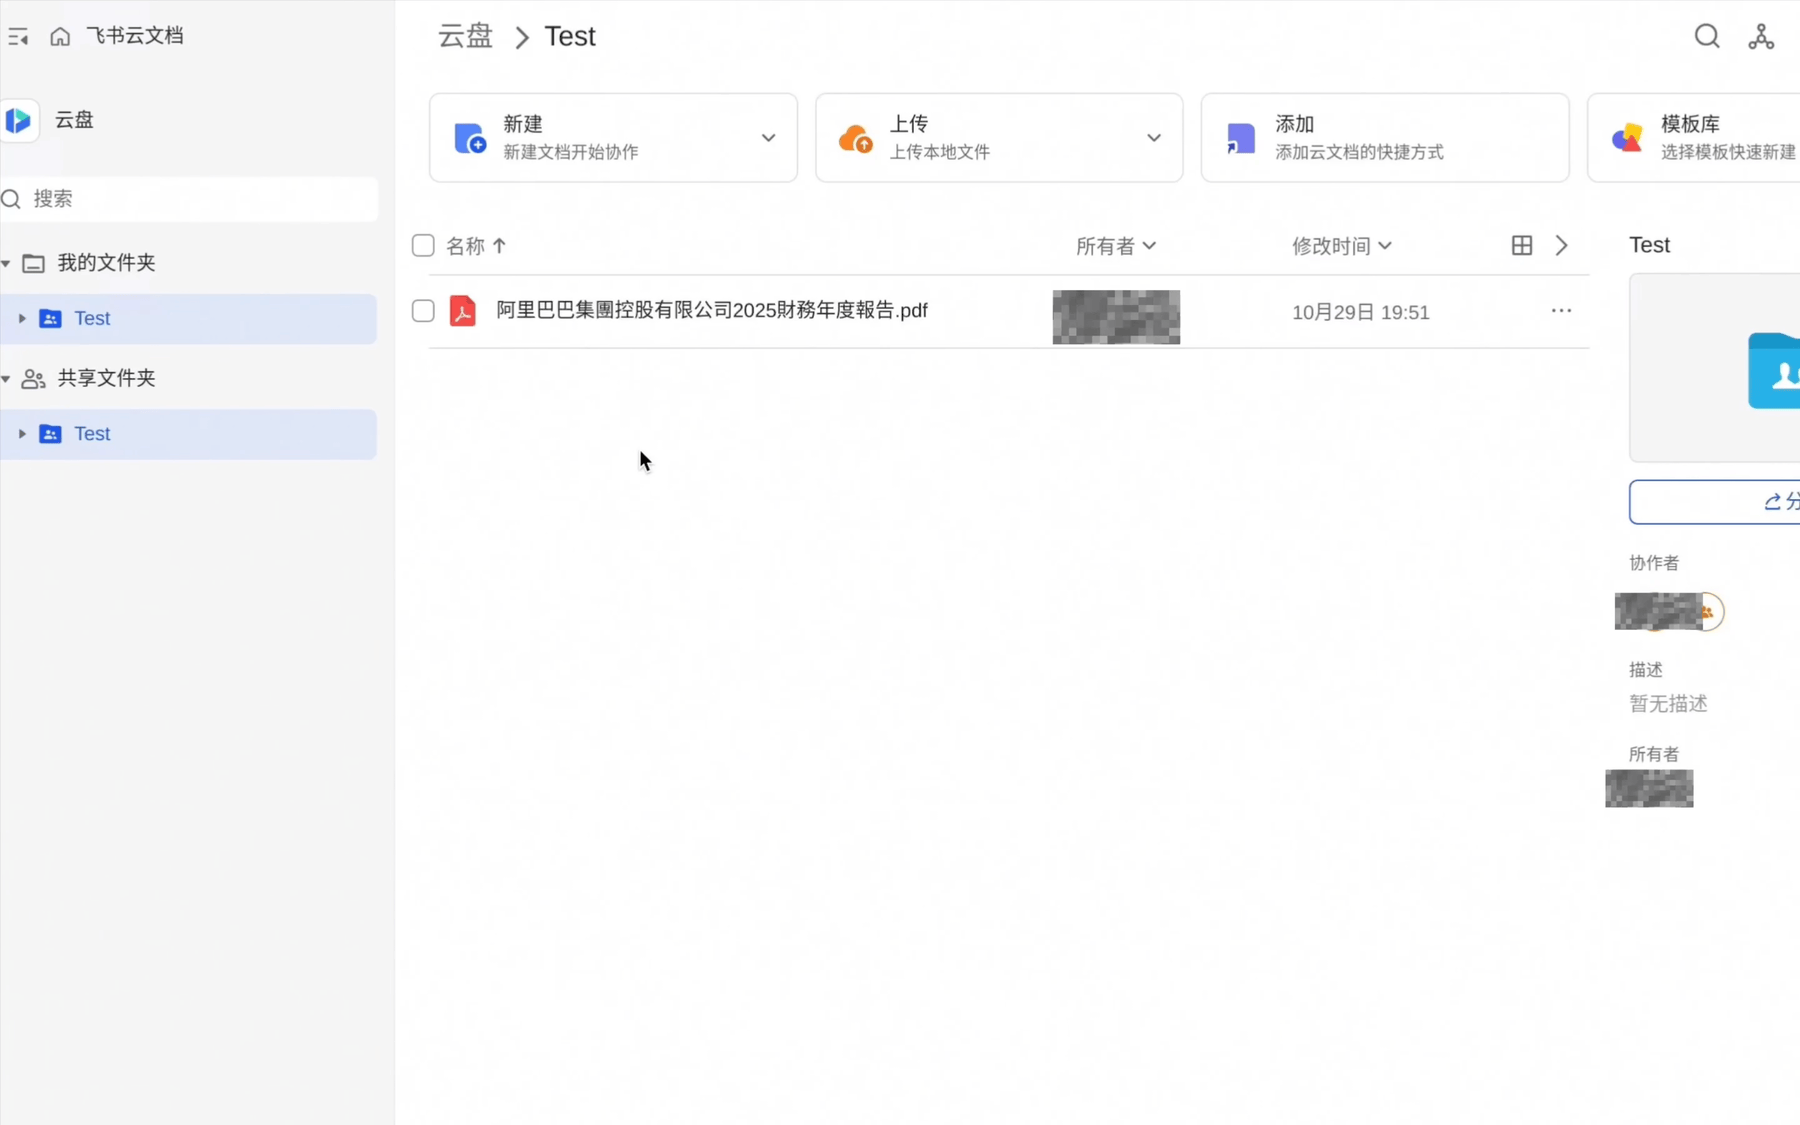Select all files with header checkbox
Image resolution: width=1800 pixels, height=1125 pixels.
(423, 246)
